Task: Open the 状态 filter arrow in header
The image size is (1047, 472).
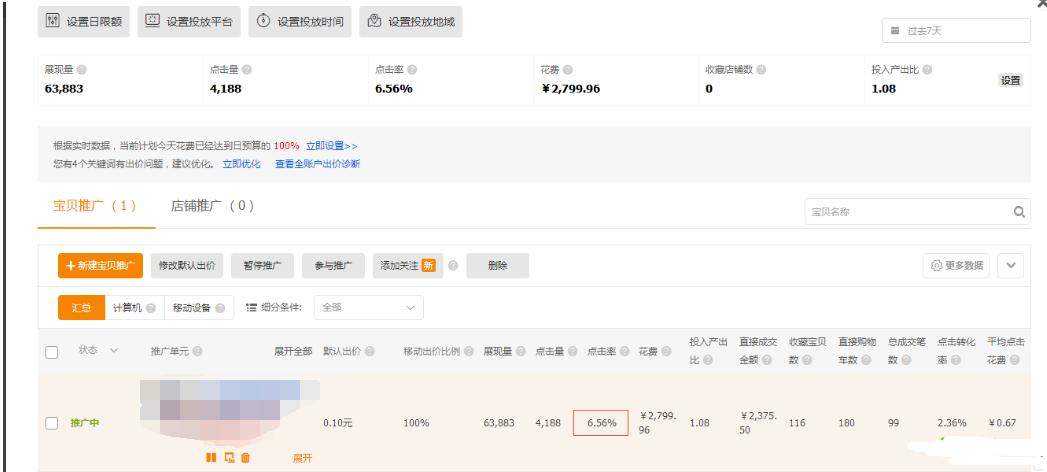Action: tap(114, 350)
